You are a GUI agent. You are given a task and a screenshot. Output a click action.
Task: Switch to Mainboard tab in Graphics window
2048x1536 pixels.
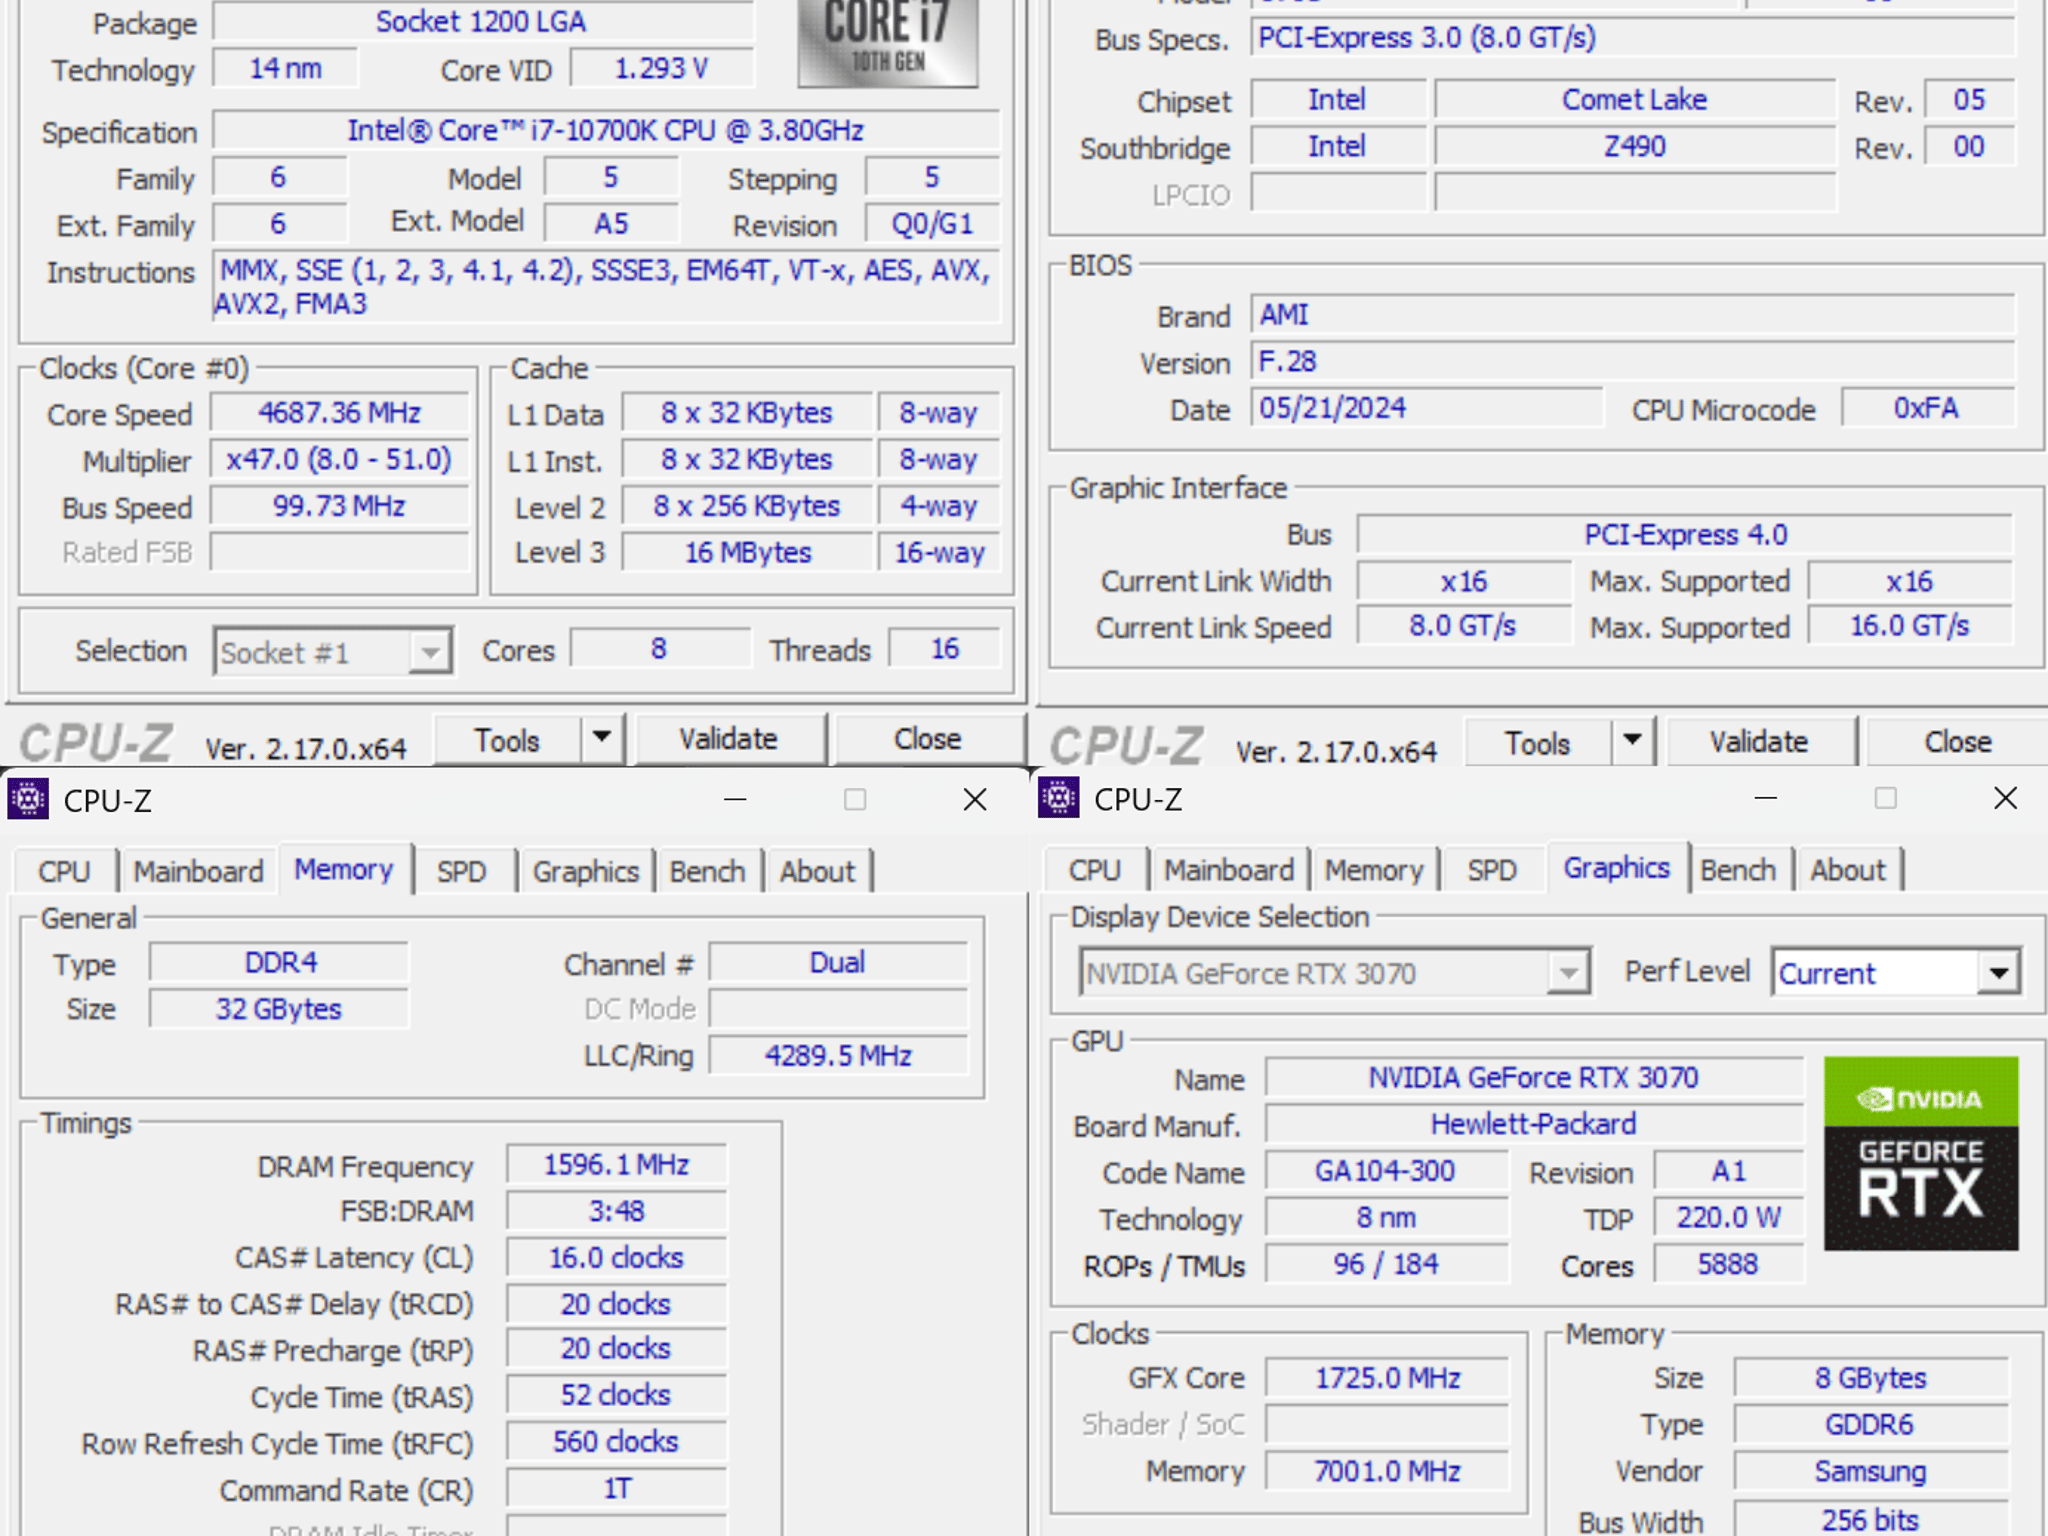coord(1229,870)
